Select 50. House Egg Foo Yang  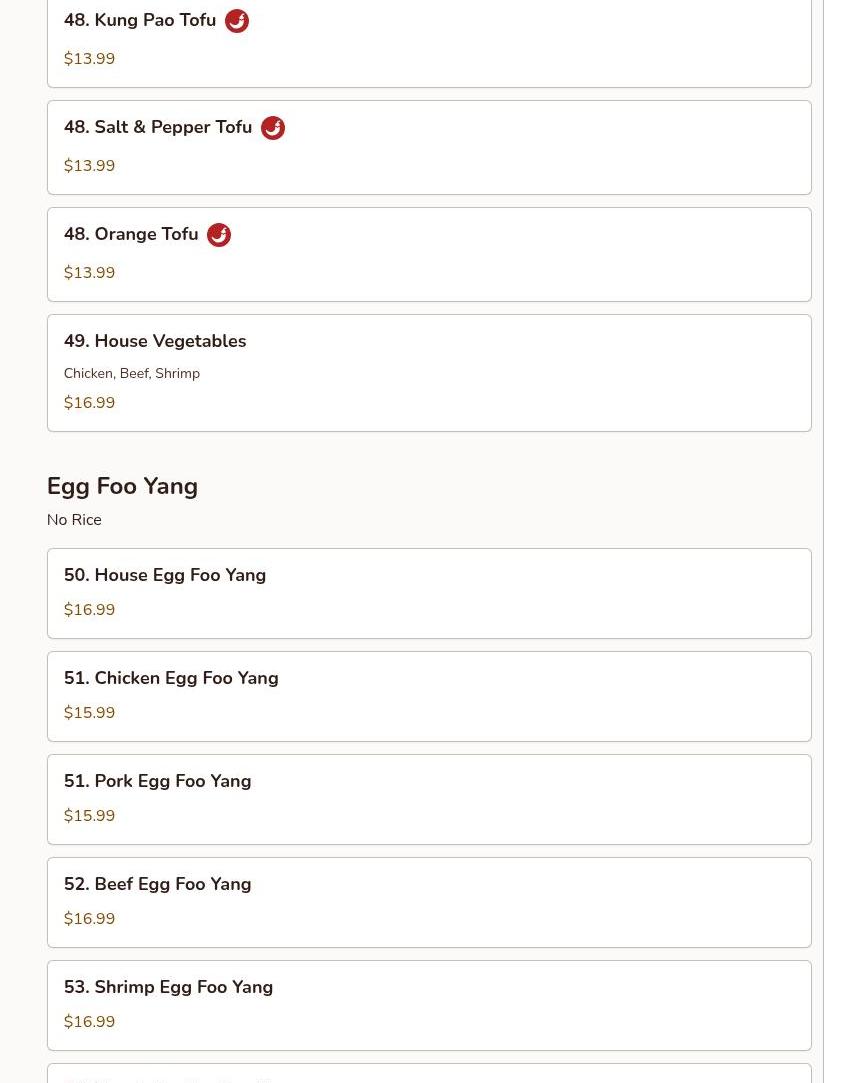pyautogui.click(x=429, y=593)
